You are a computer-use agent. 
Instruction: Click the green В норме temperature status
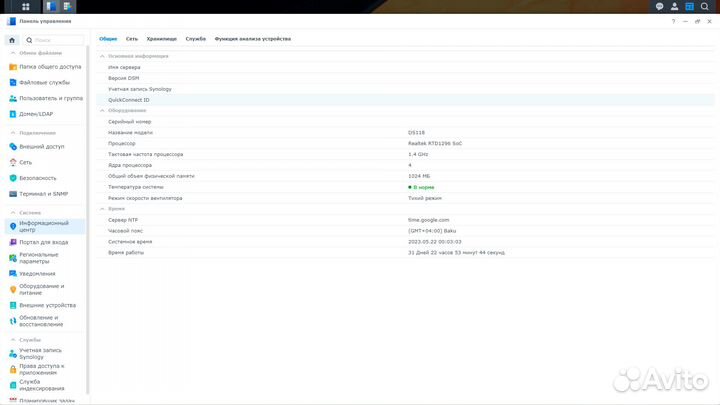(x=421, y=187)
